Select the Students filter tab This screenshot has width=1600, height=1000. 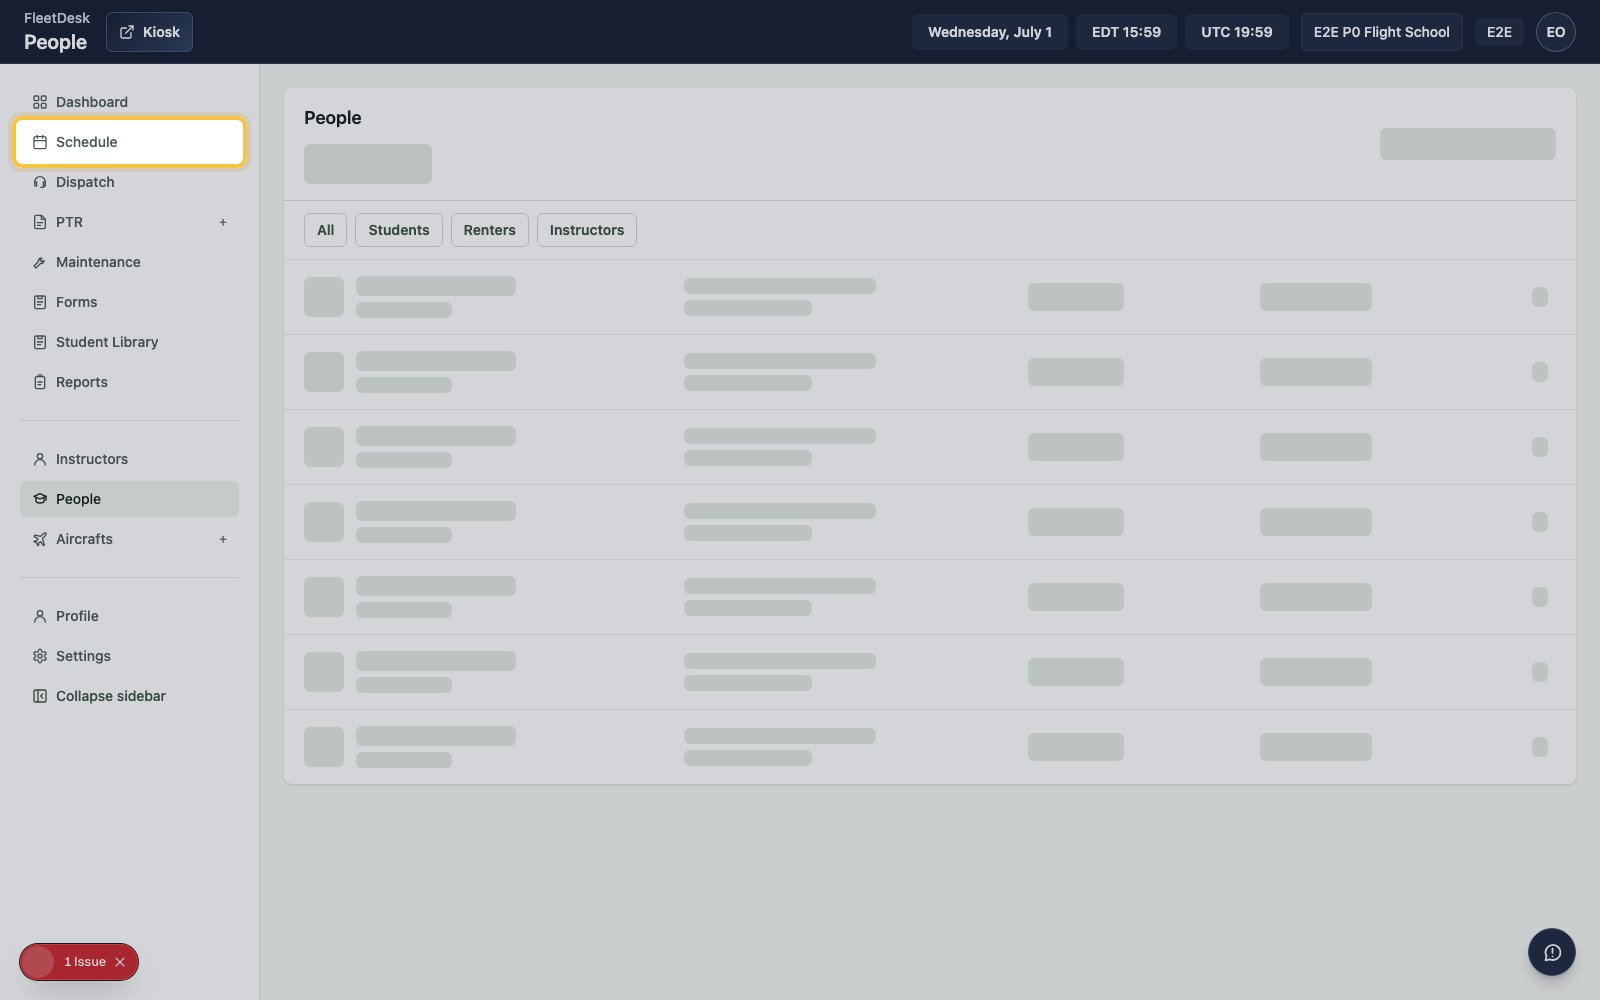(x=399, y=230)
